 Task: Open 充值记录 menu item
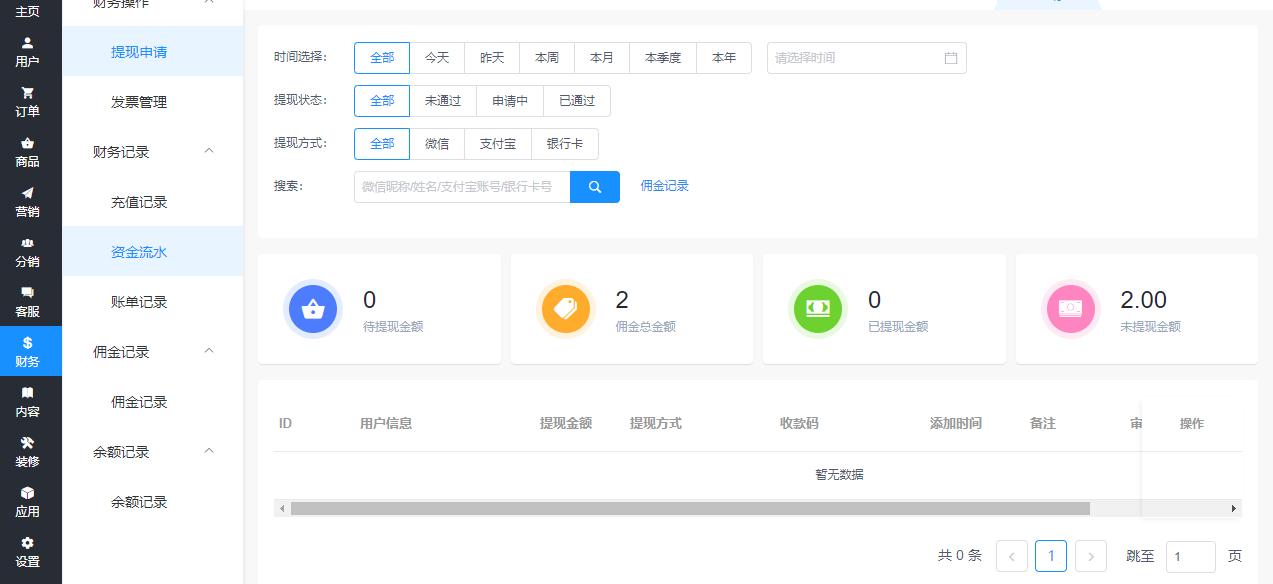tap(153, 201)
